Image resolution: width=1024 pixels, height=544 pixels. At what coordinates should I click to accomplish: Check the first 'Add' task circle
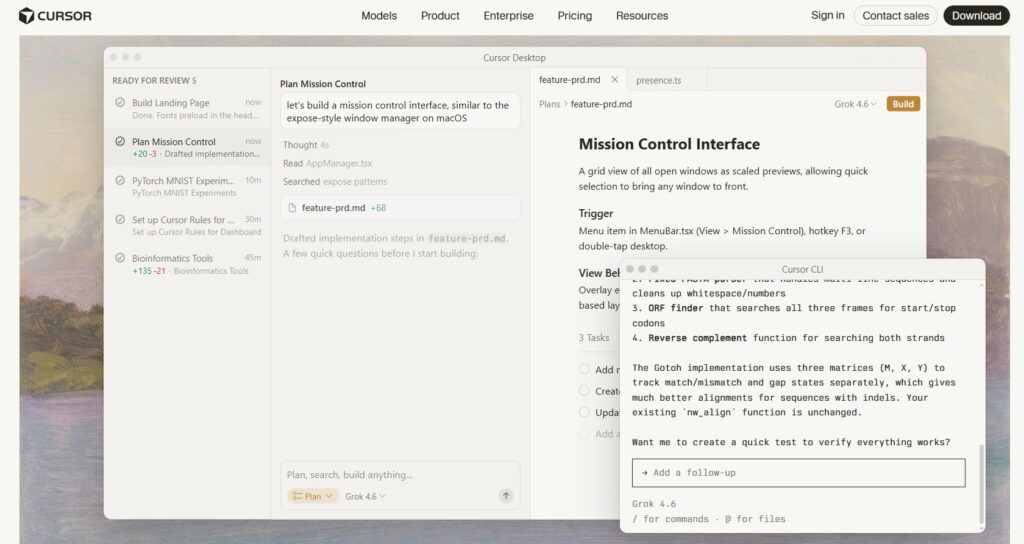(584, 369)
